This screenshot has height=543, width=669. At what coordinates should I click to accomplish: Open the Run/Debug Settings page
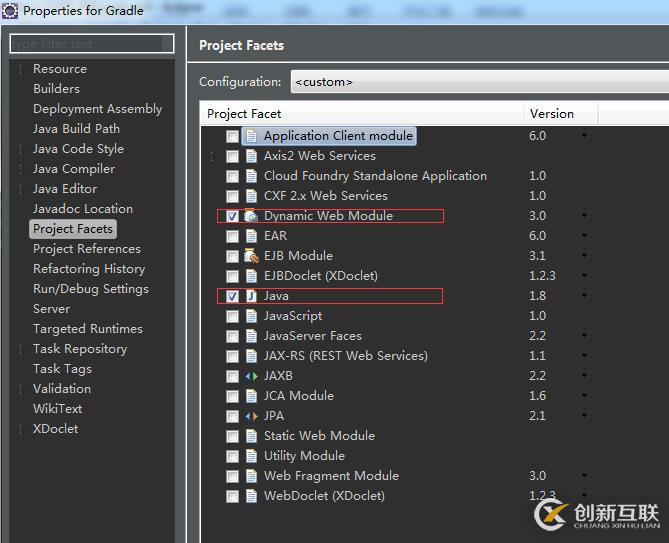[91, 289]
